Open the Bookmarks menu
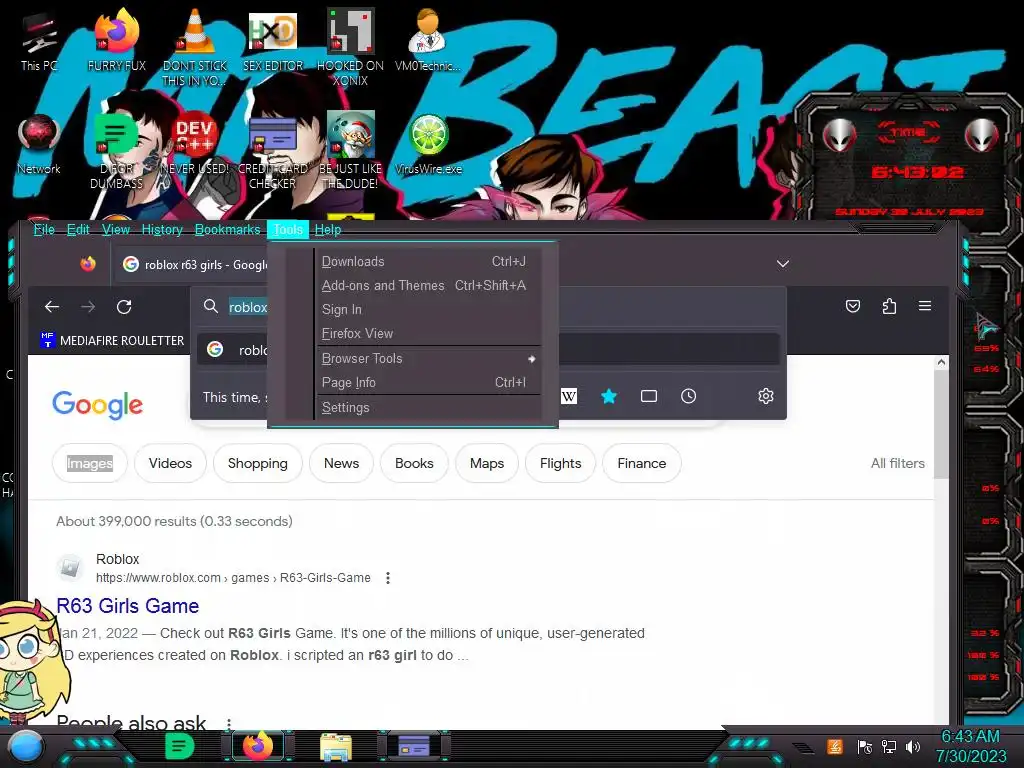The image size is (1024, 768). coord(227,229)
